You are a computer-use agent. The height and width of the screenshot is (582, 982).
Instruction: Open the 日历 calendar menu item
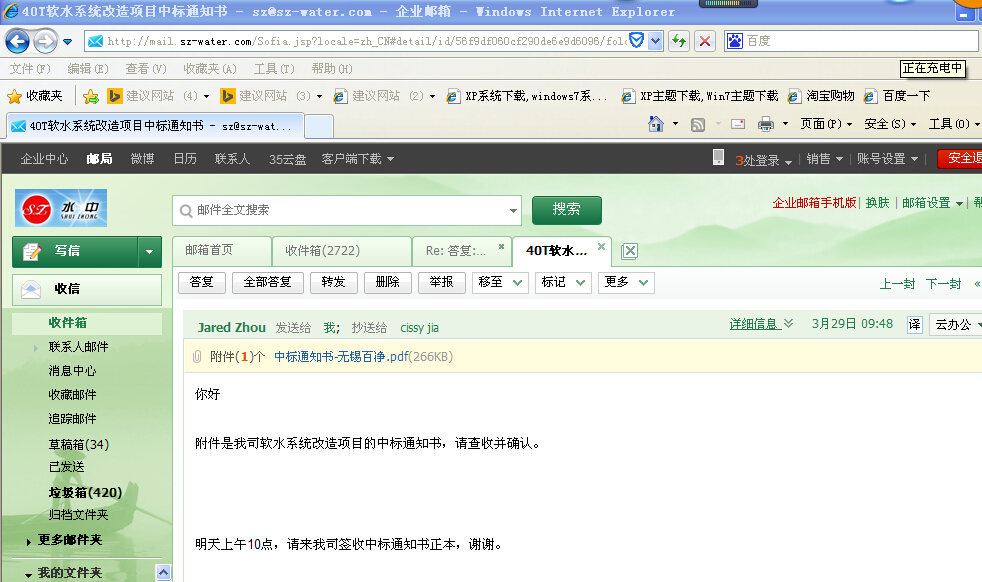185,159
